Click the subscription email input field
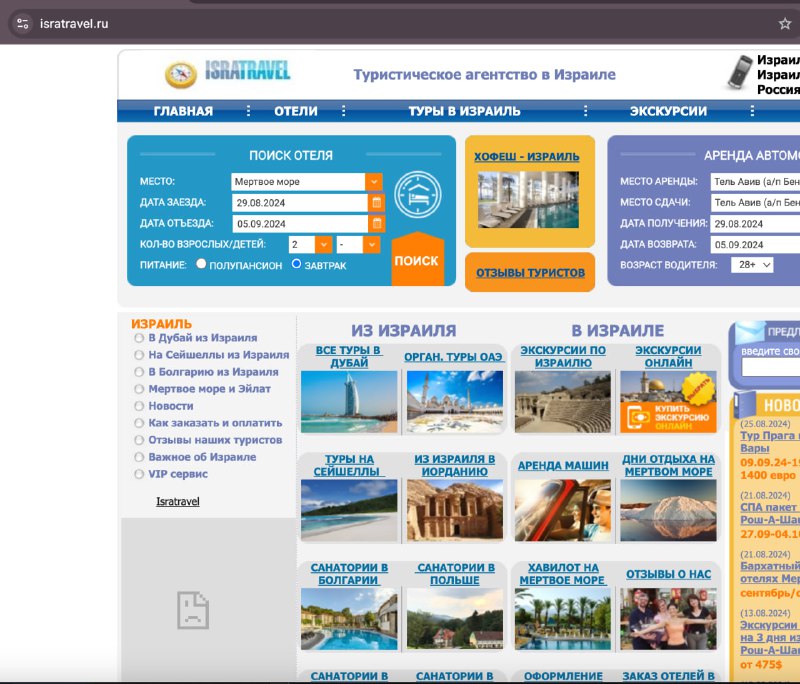 tap(770, 367)
